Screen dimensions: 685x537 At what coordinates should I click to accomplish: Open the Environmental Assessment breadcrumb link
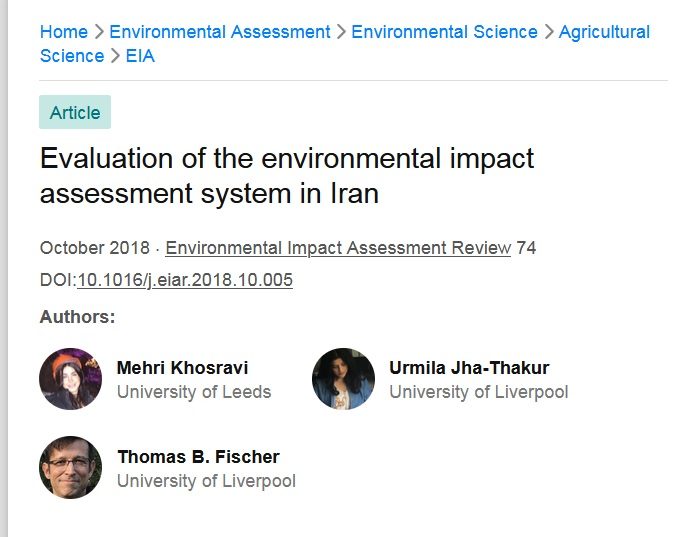coord(220,32)
